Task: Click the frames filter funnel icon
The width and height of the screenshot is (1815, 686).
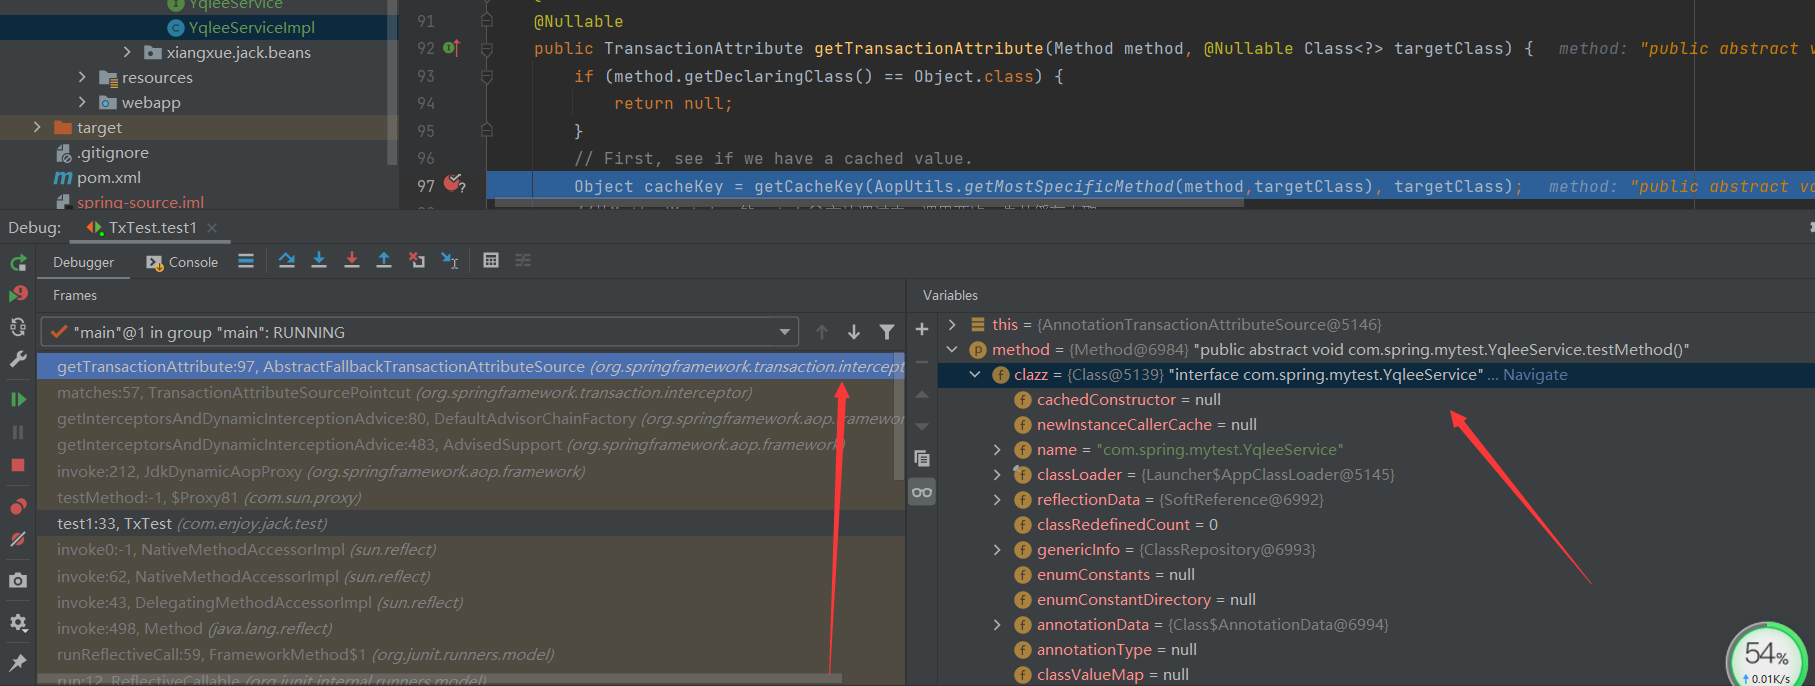Action: (887, 332)
